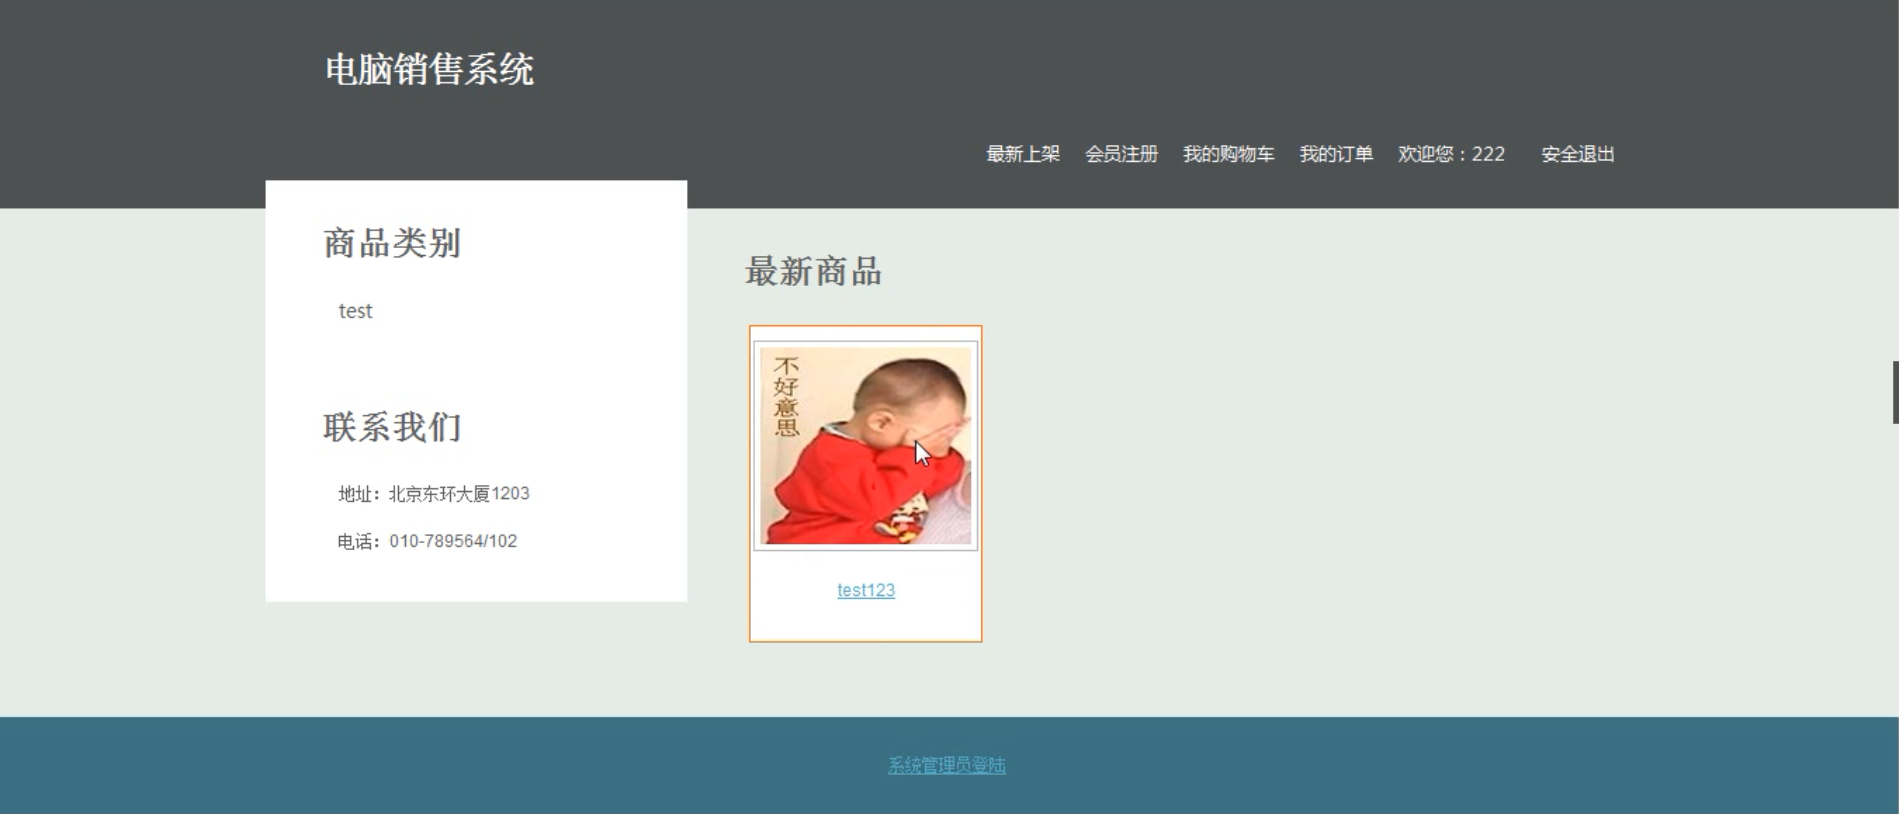Click the 联系我们 heading
Screen dimensions: 1899x814
(392, 427)
